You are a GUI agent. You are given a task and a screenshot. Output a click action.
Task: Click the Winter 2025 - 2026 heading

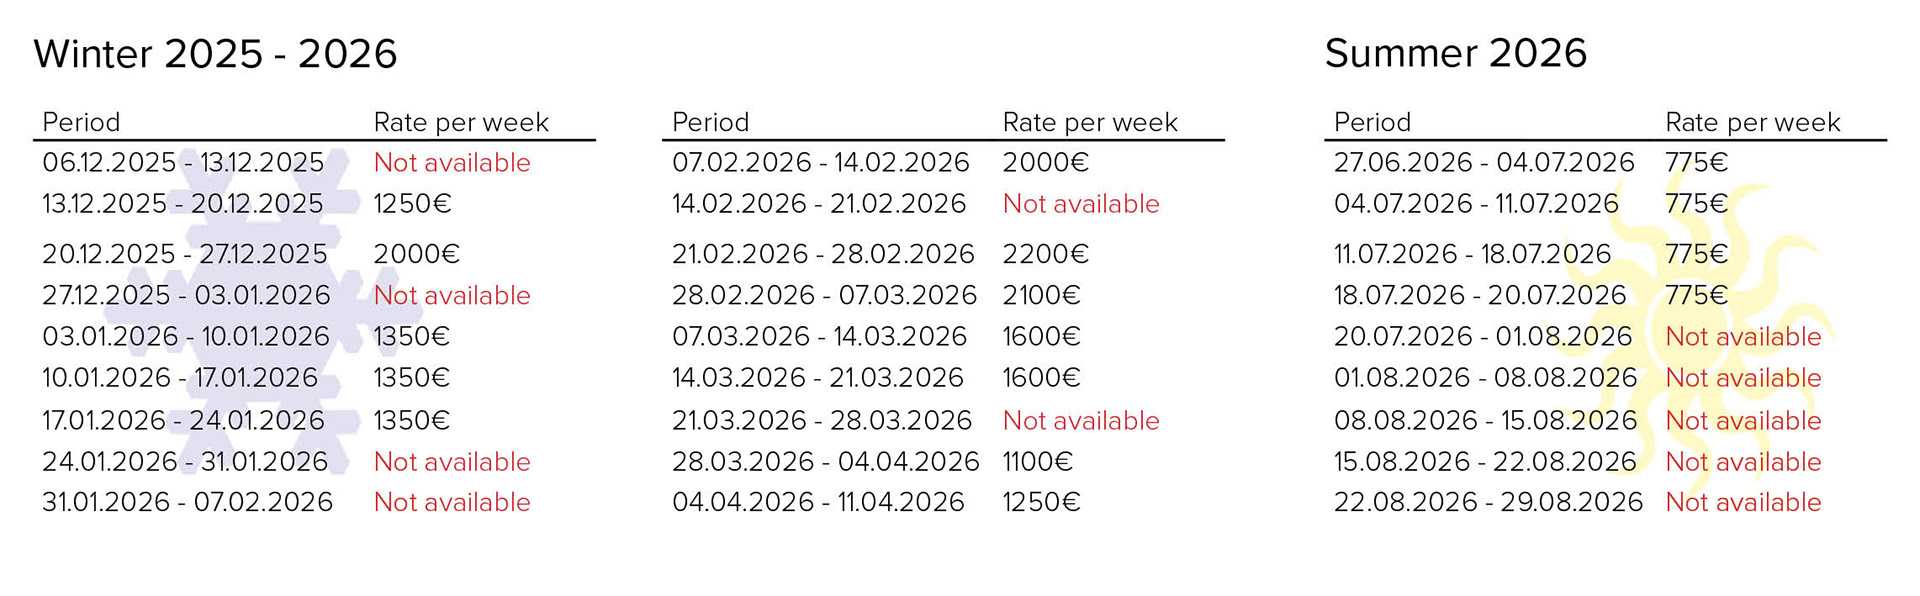pos(215,53)
